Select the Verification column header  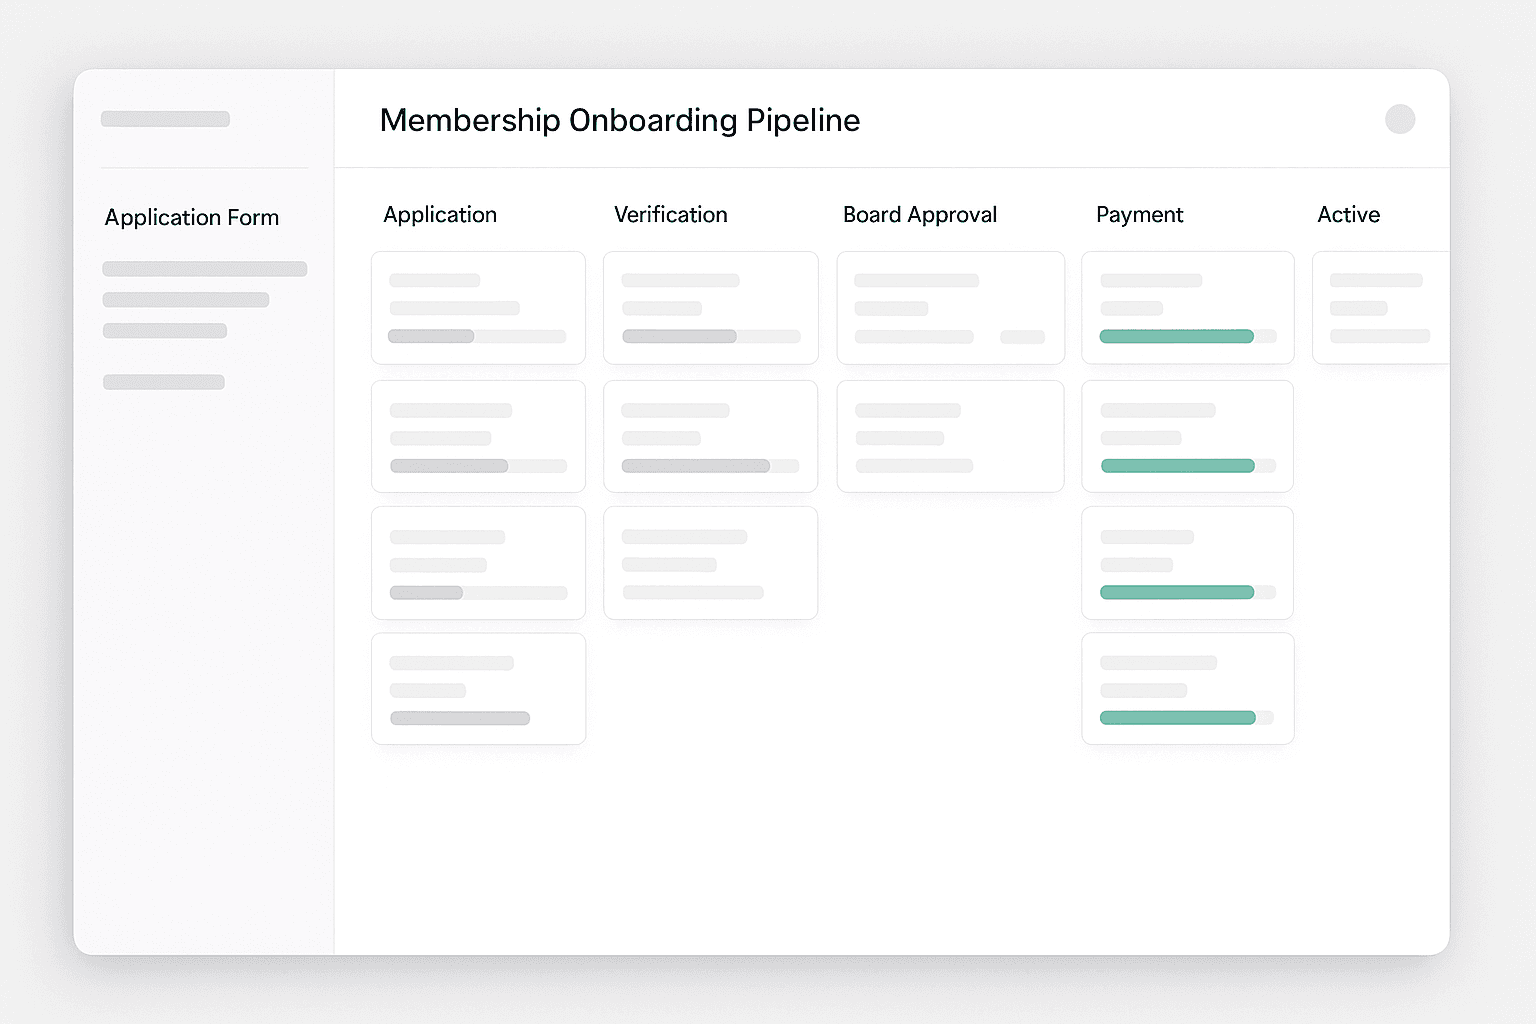(x=671, y=214)
